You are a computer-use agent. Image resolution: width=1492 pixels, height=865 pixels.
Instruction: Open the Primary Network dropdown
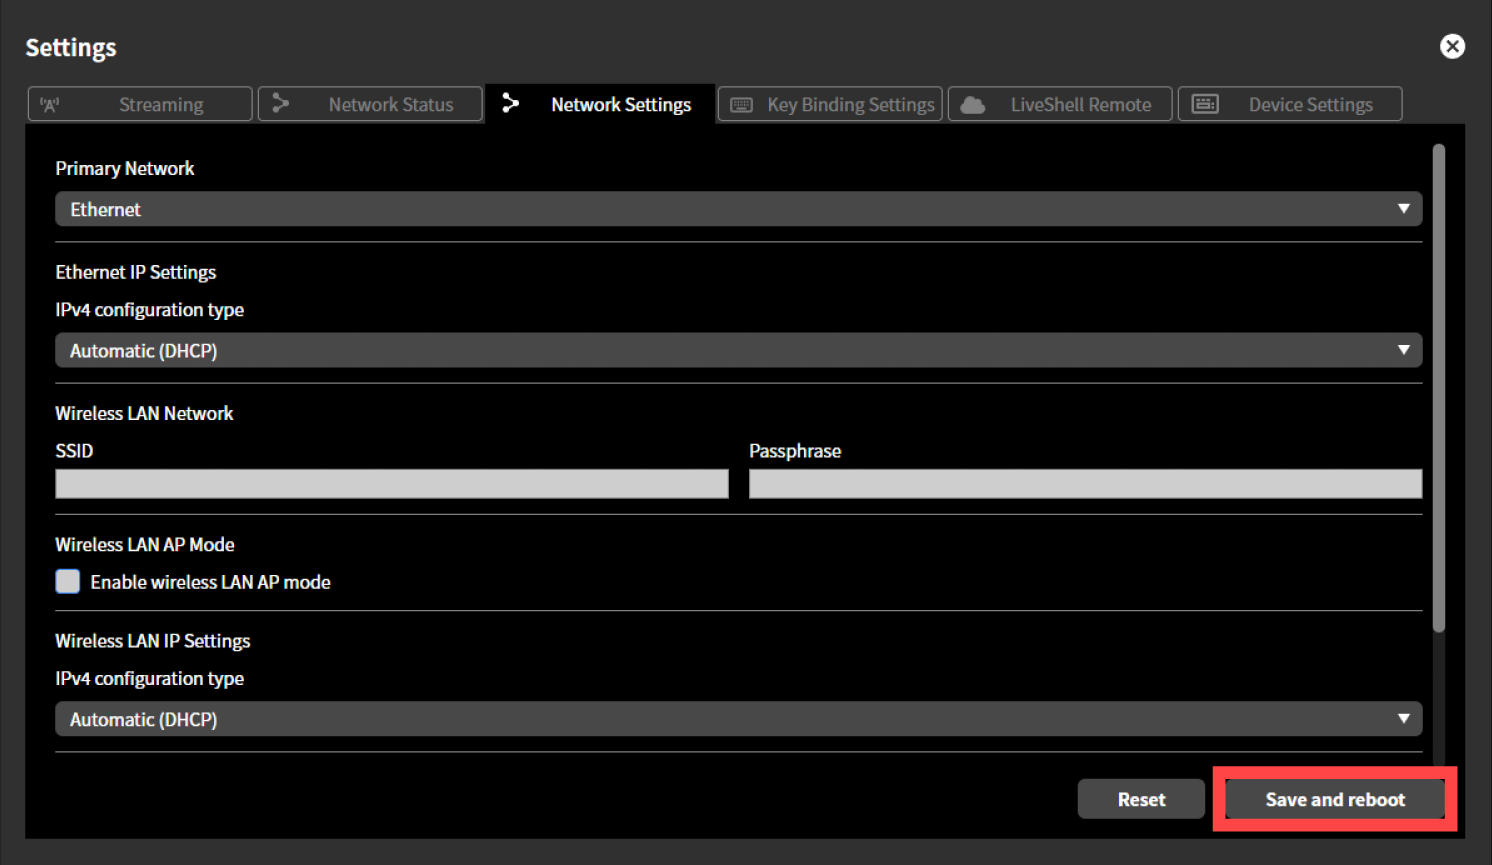[x=738, y=209]
